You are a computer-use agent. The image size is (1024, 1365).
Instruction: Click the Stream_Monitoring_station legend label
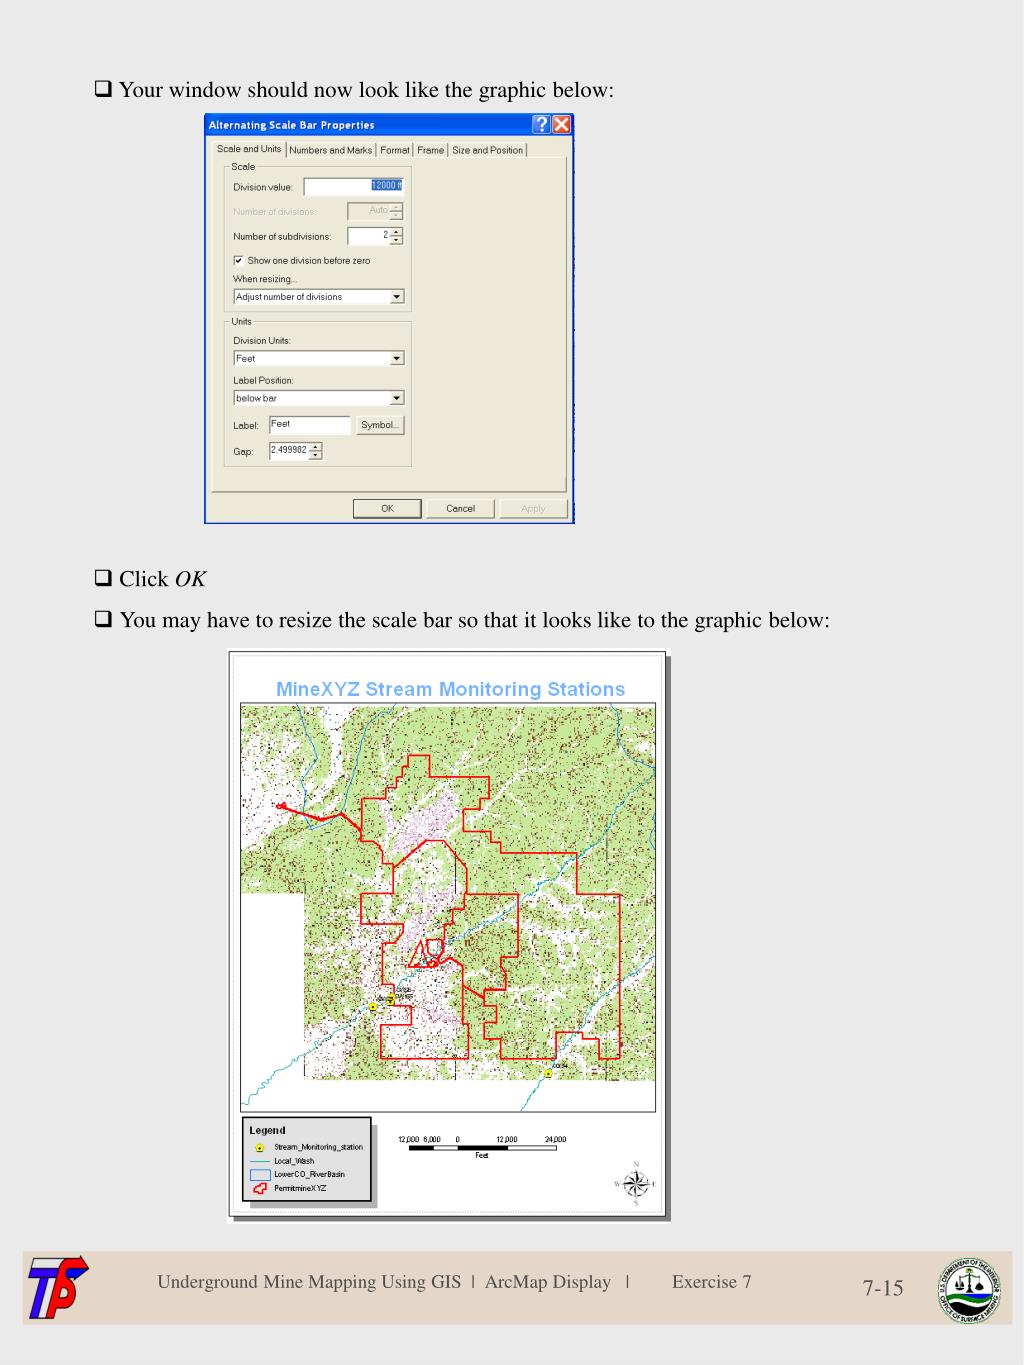(x=319, y=1148)
